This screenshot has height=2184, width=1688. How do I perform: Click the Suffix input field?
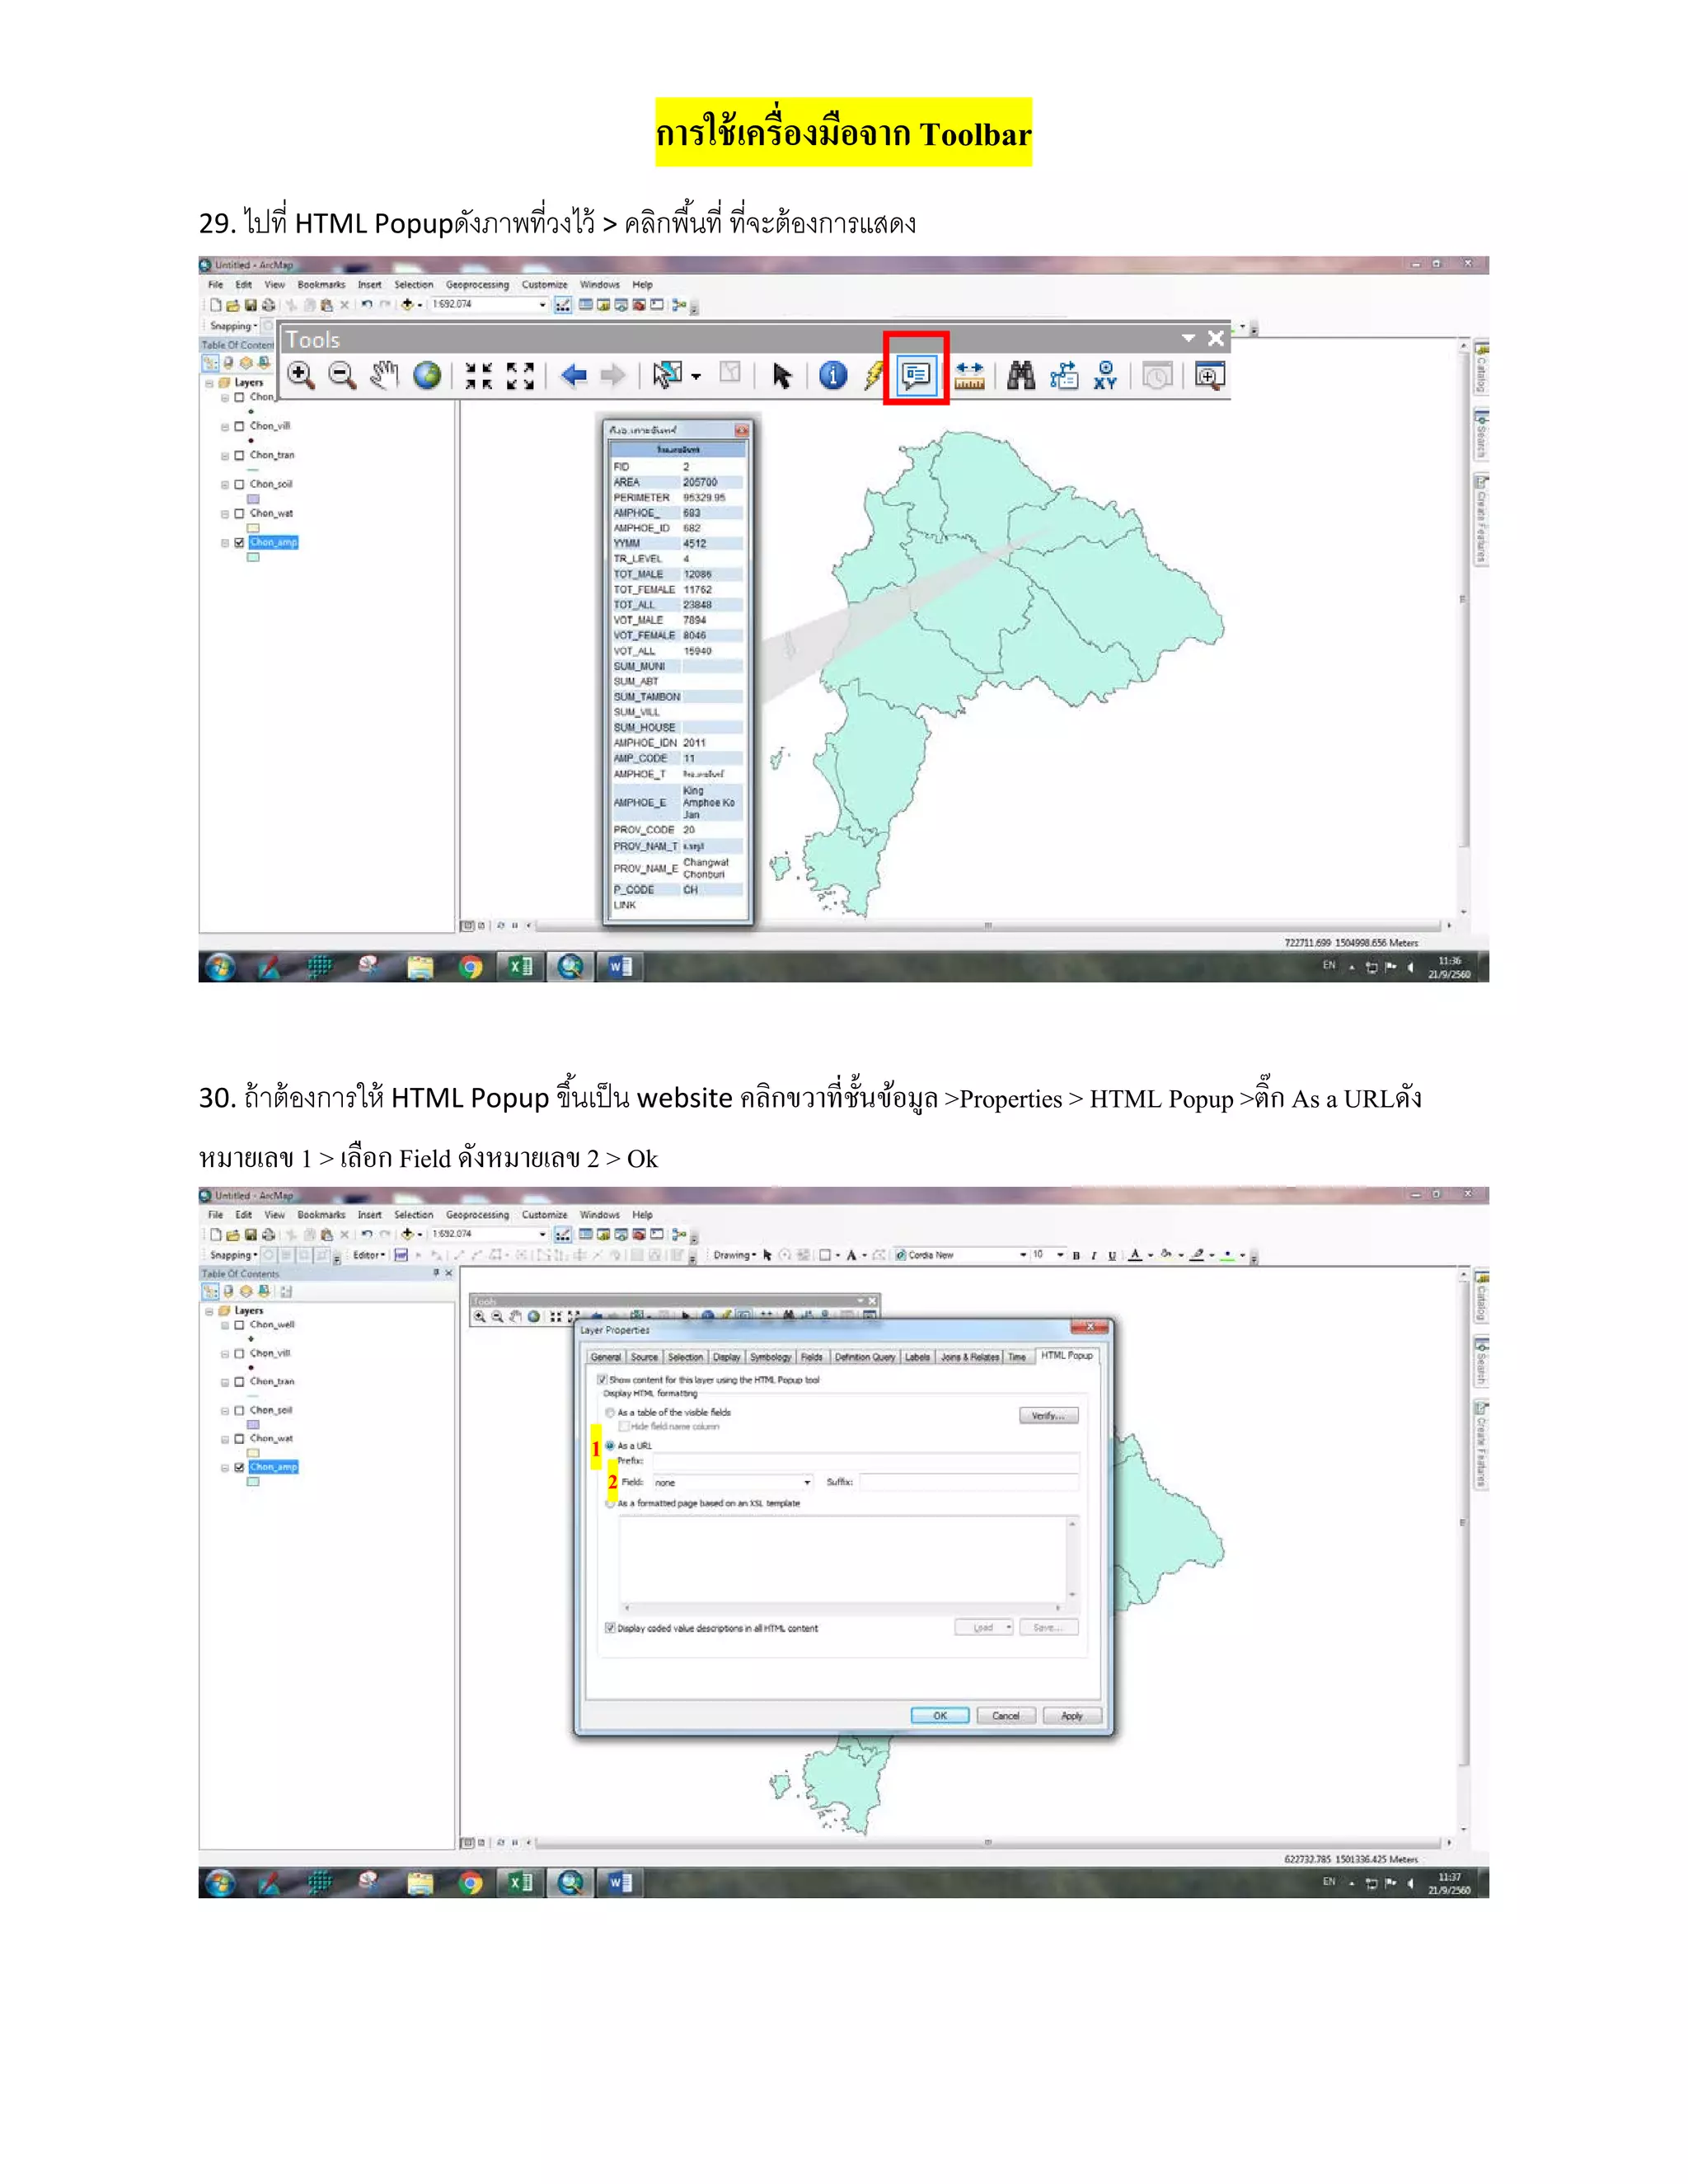tap(969, 1482)
